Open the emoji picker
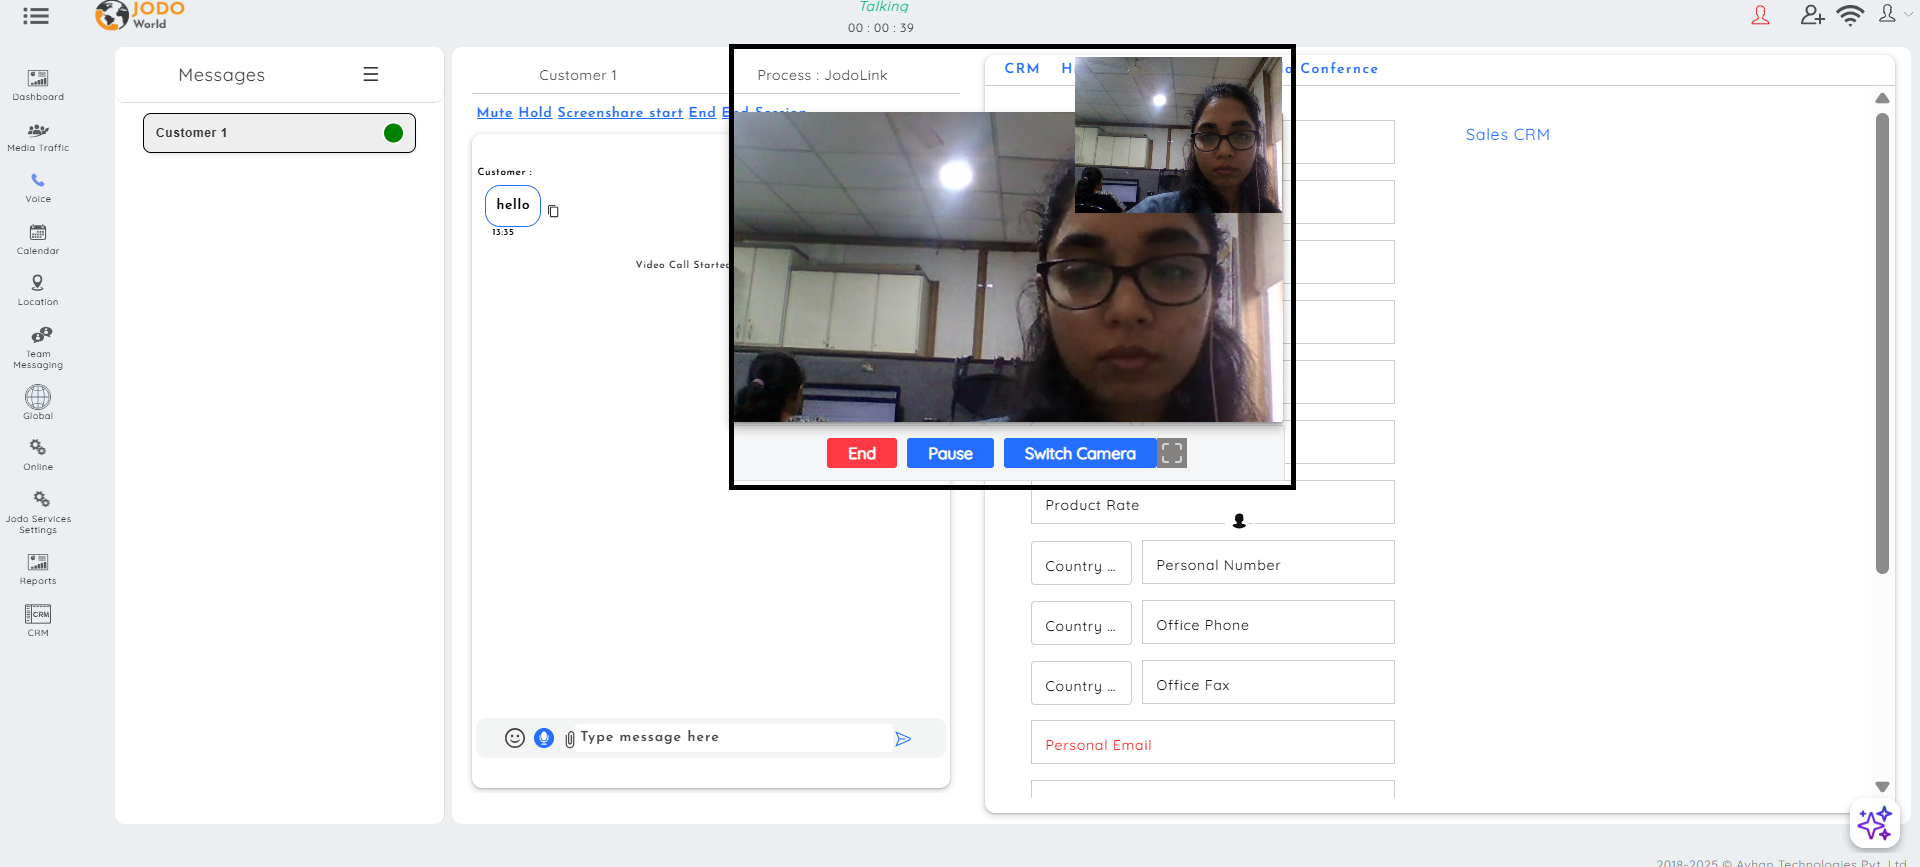Viewport: 1920px width, 867px height. click(x=515, y=738)
